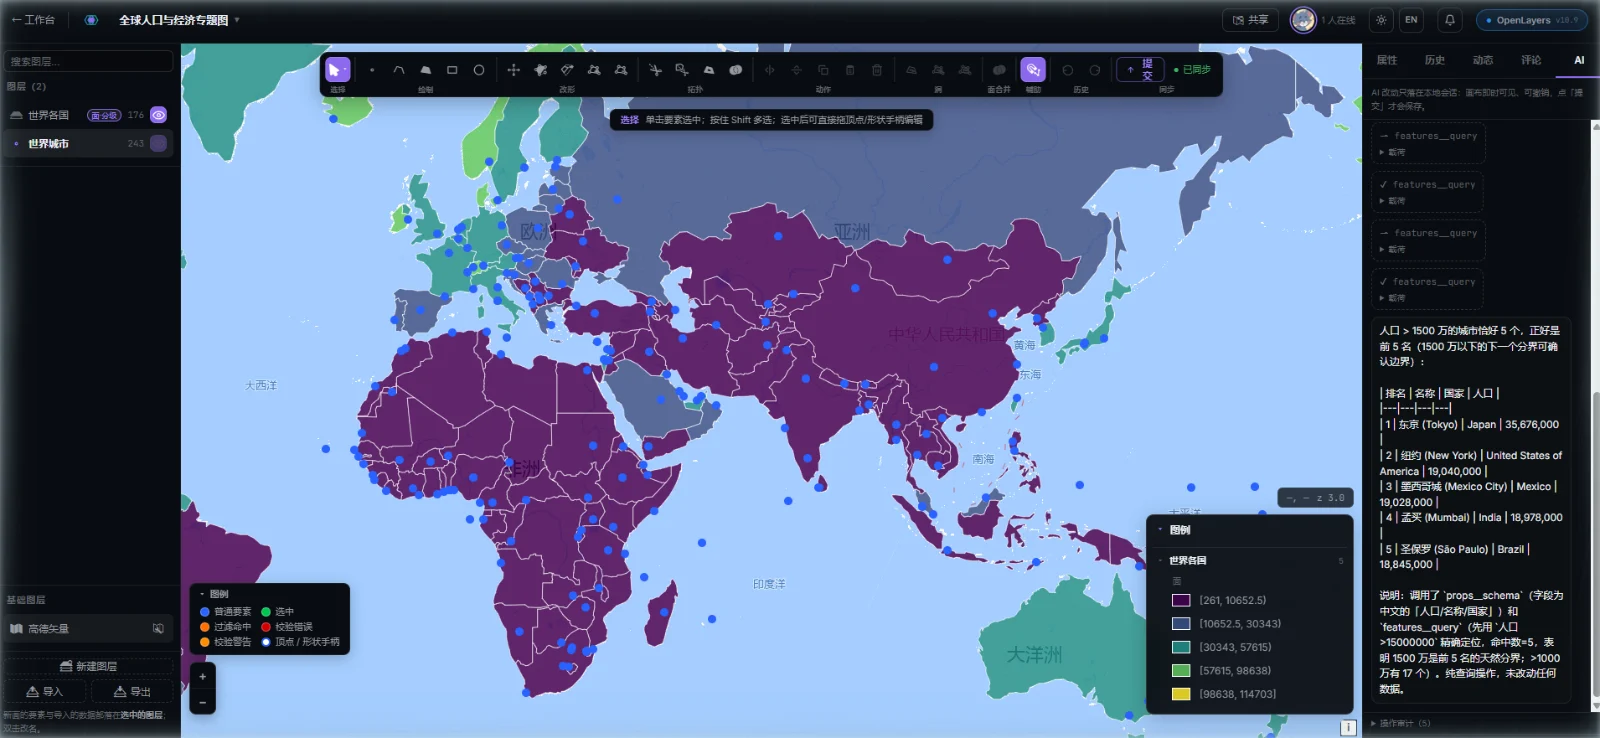Viewport: 1600px width, 738px height.
Task: Select the draw polygon tool
Action: click(426, 70)
